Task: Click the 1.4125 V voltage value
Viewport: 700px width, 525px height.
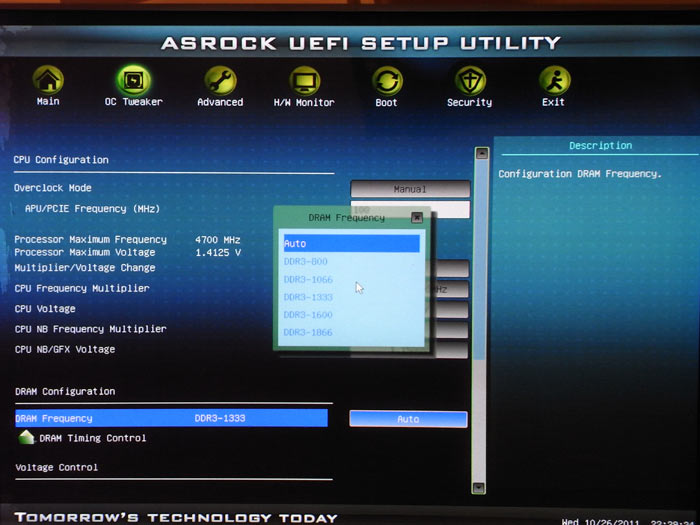Action: (x=218, y=253)
